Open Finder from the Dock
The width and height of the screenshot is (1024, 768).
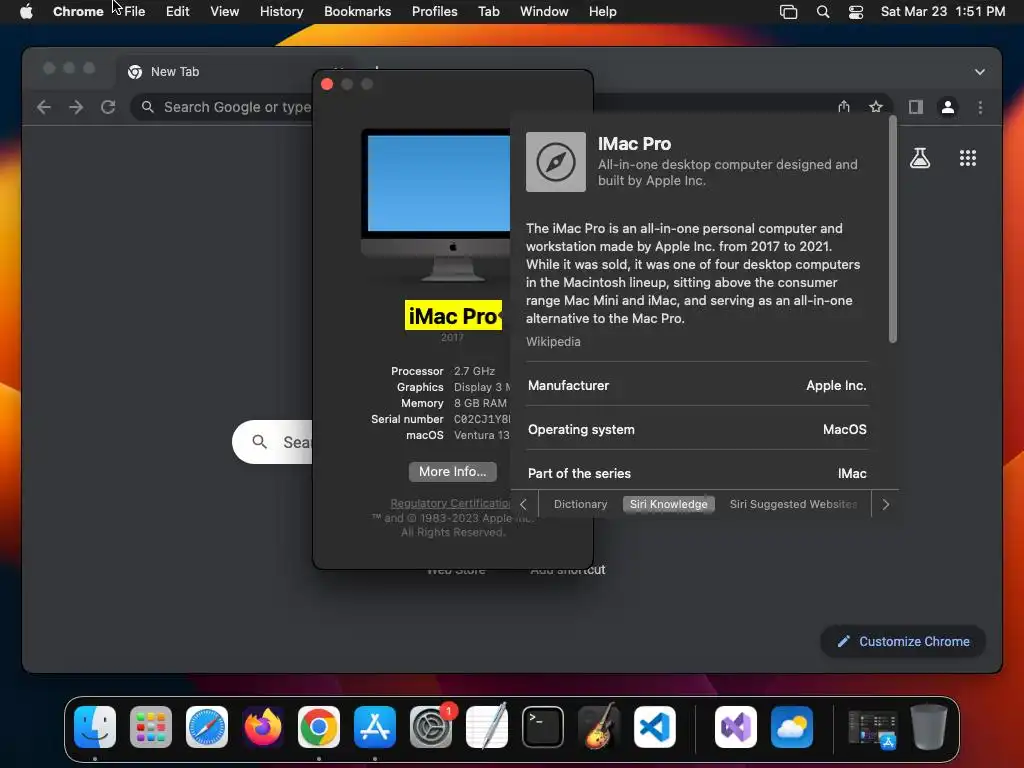click(95, 727)
